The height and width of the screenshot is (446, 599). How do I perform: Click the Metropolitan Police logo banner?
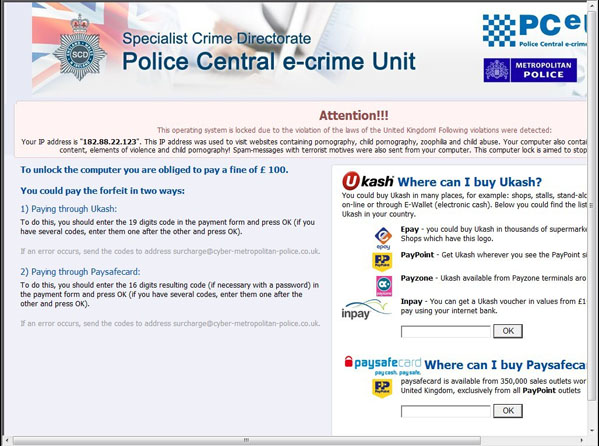[530, 70]
